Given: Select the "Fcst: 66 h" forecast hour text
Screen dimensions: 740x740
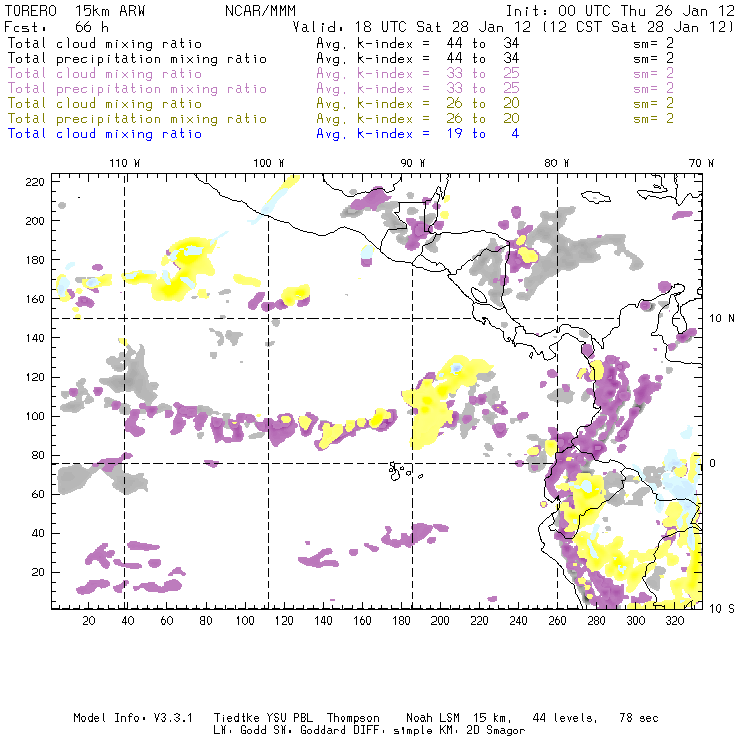Looking at the screenshot, I should coord(57,27).
